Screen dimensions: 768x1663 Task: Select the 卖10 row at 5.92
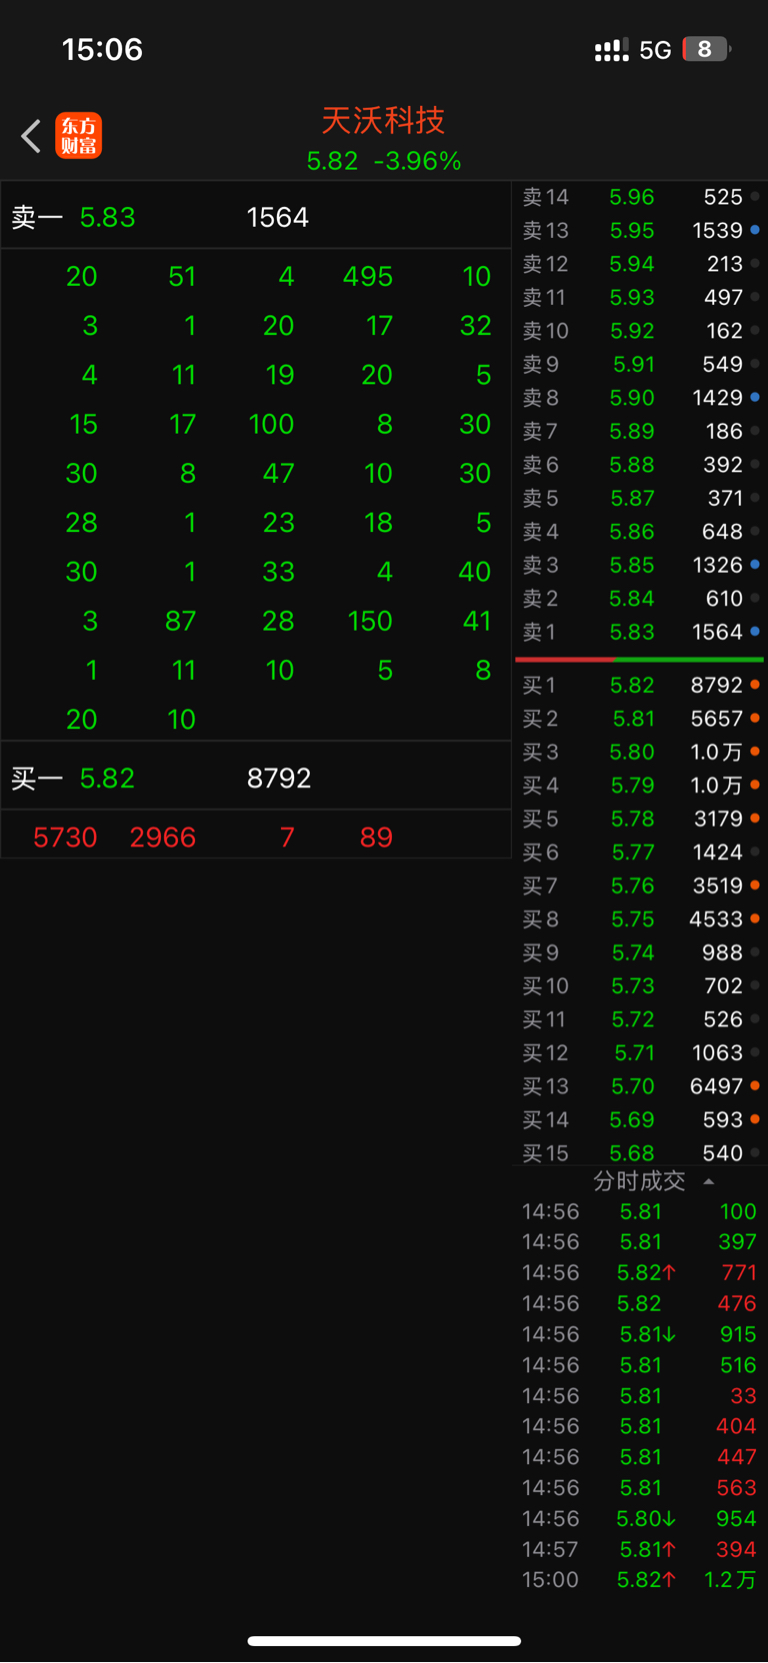pyautogui.click(x=640, y=331)
